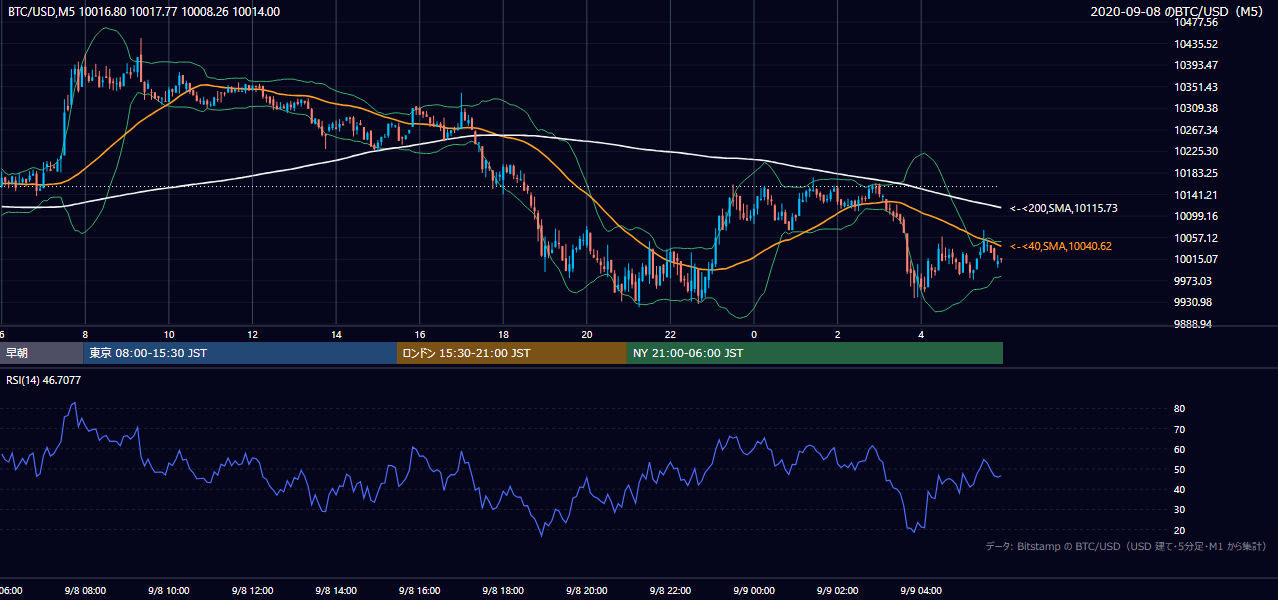Select hour tick 16 under the price chart
Image resolution: width=1278 pixels, height=600 pixels.
coord(420,334)
